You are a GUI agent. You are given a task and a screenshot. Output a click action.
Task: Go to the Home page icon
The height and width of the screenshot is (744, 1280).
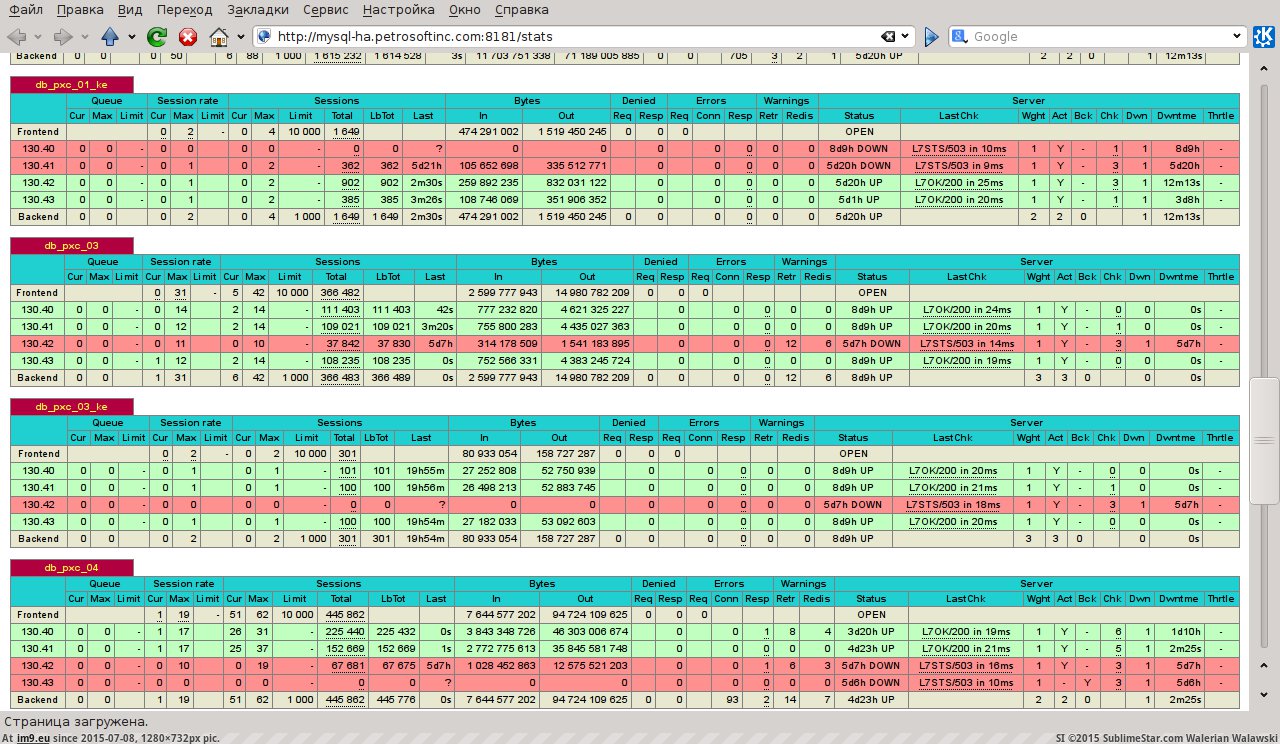219,37
